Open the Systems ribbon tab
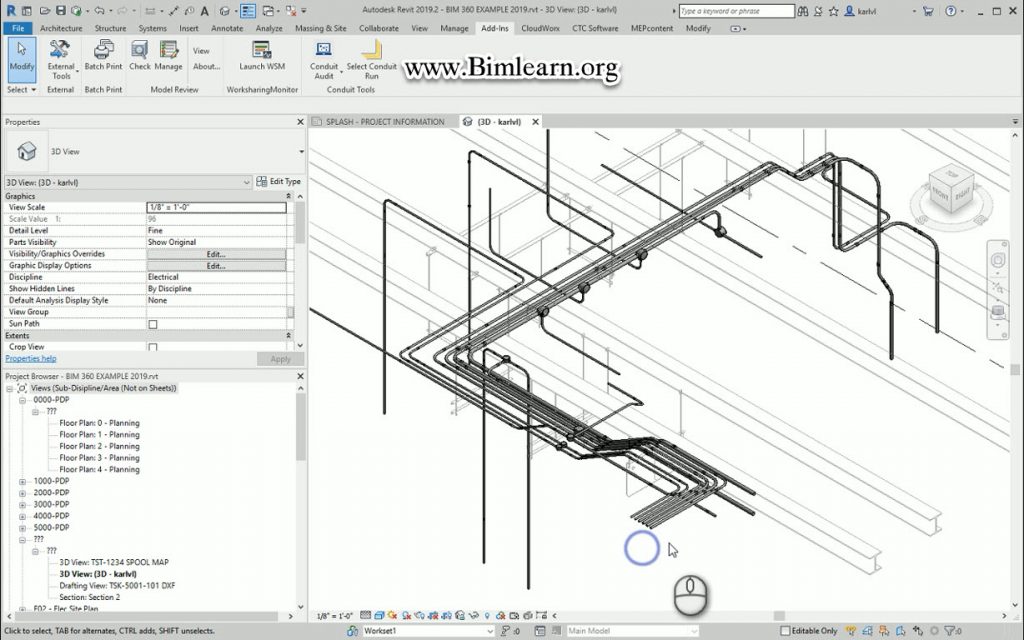The image size is (1024, 640). tap(152, 28)
